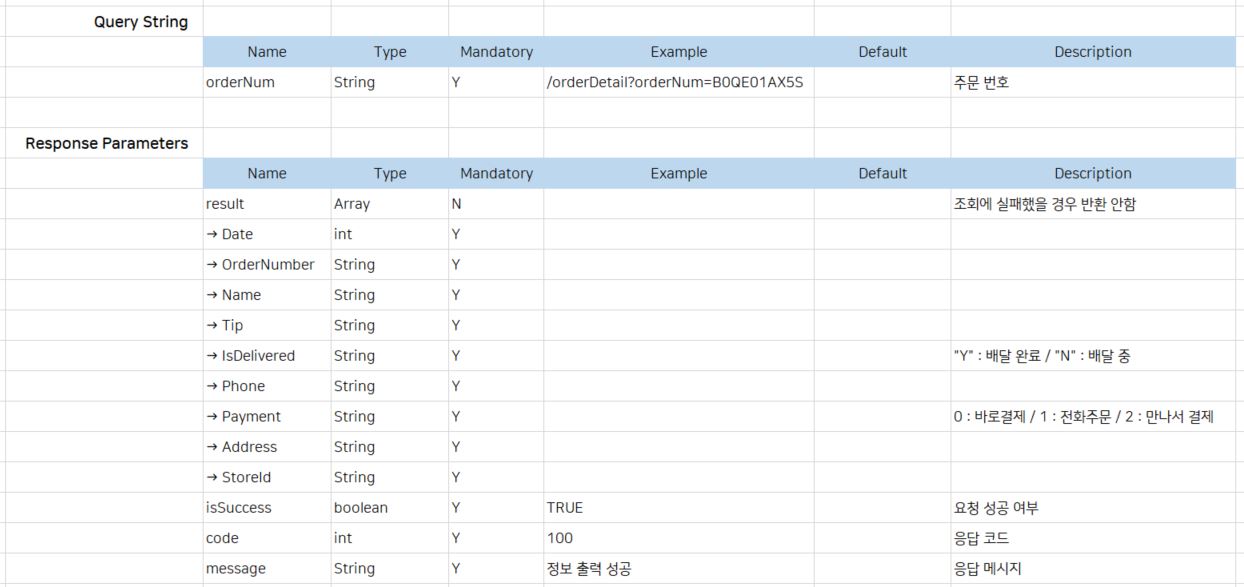Select the "result" parameter name cell
This screenshot has width=1244, height=587.
(225, 204)
